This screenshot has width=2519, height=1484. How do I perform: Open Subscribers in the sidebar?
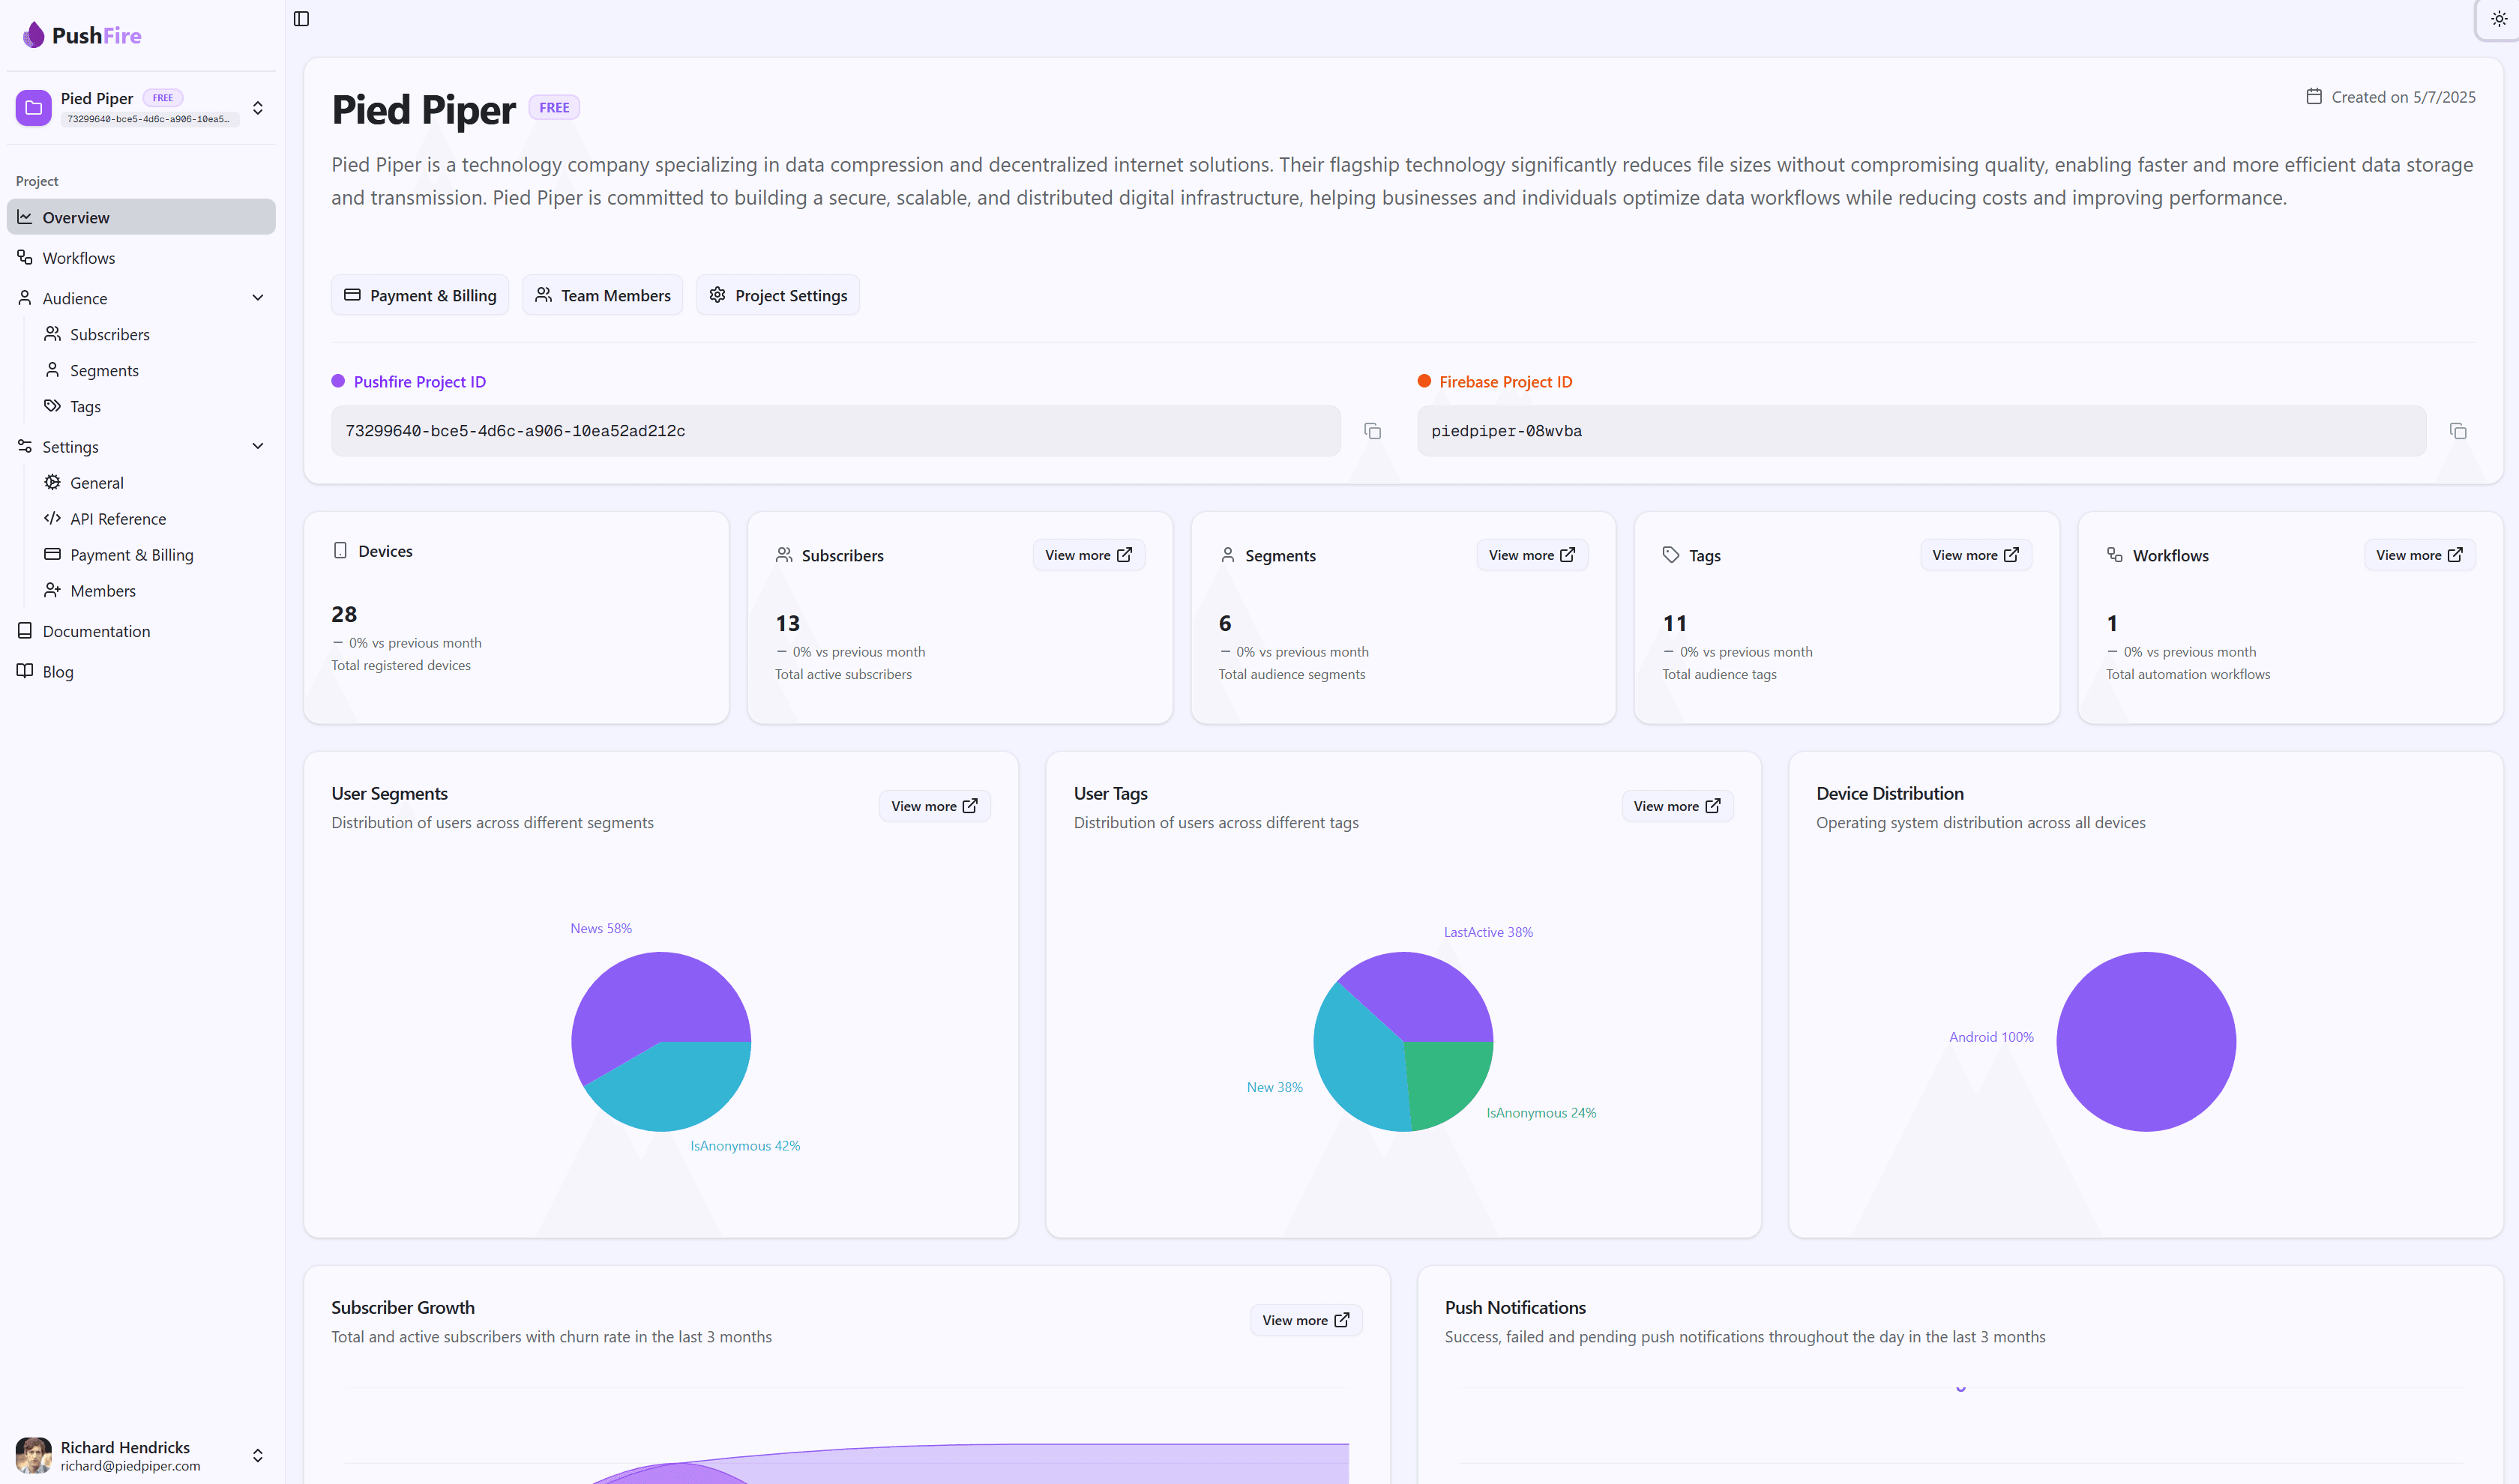pos(109,334)
